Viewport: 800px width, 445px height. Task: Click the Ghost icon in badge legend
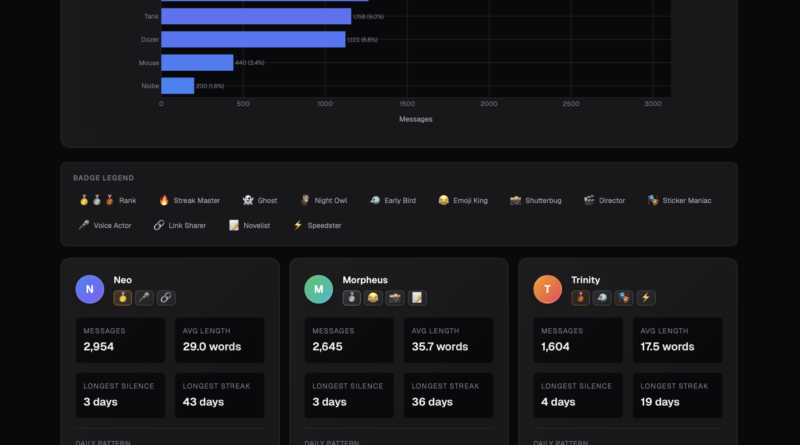tap(247, 200)
